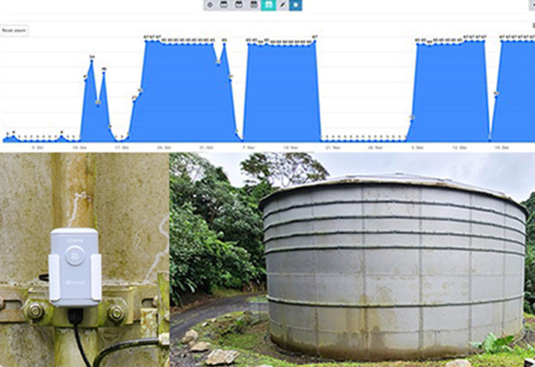Screen dimensions: 535x367
Task: Click the "19. Dec" axis label
Action: click(502, 148)
